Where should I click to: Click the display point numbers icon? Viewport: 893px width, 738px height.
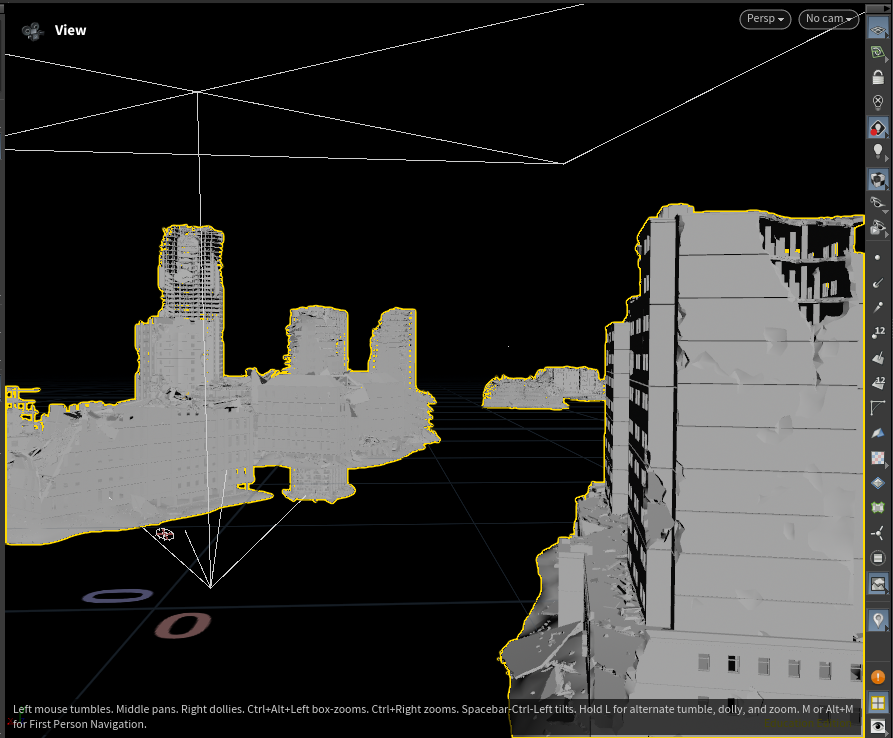tap(878, 333)
